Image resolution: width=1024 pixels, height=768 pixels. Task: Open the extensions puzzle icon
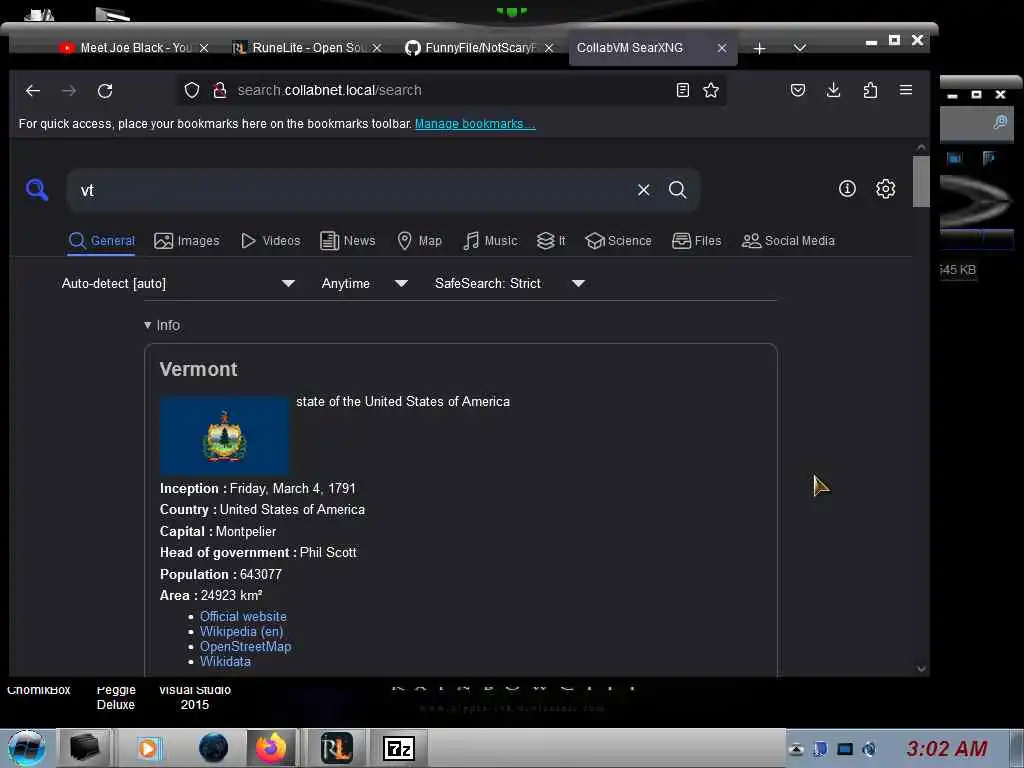tap(870, 90)
